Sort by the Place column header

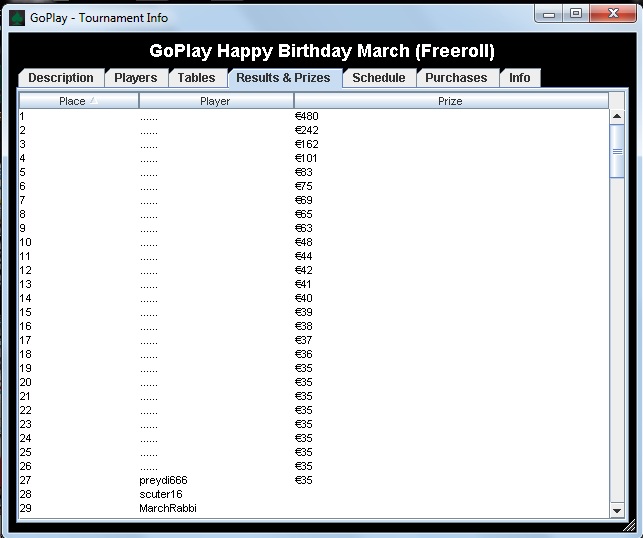(x=79, y=101)
